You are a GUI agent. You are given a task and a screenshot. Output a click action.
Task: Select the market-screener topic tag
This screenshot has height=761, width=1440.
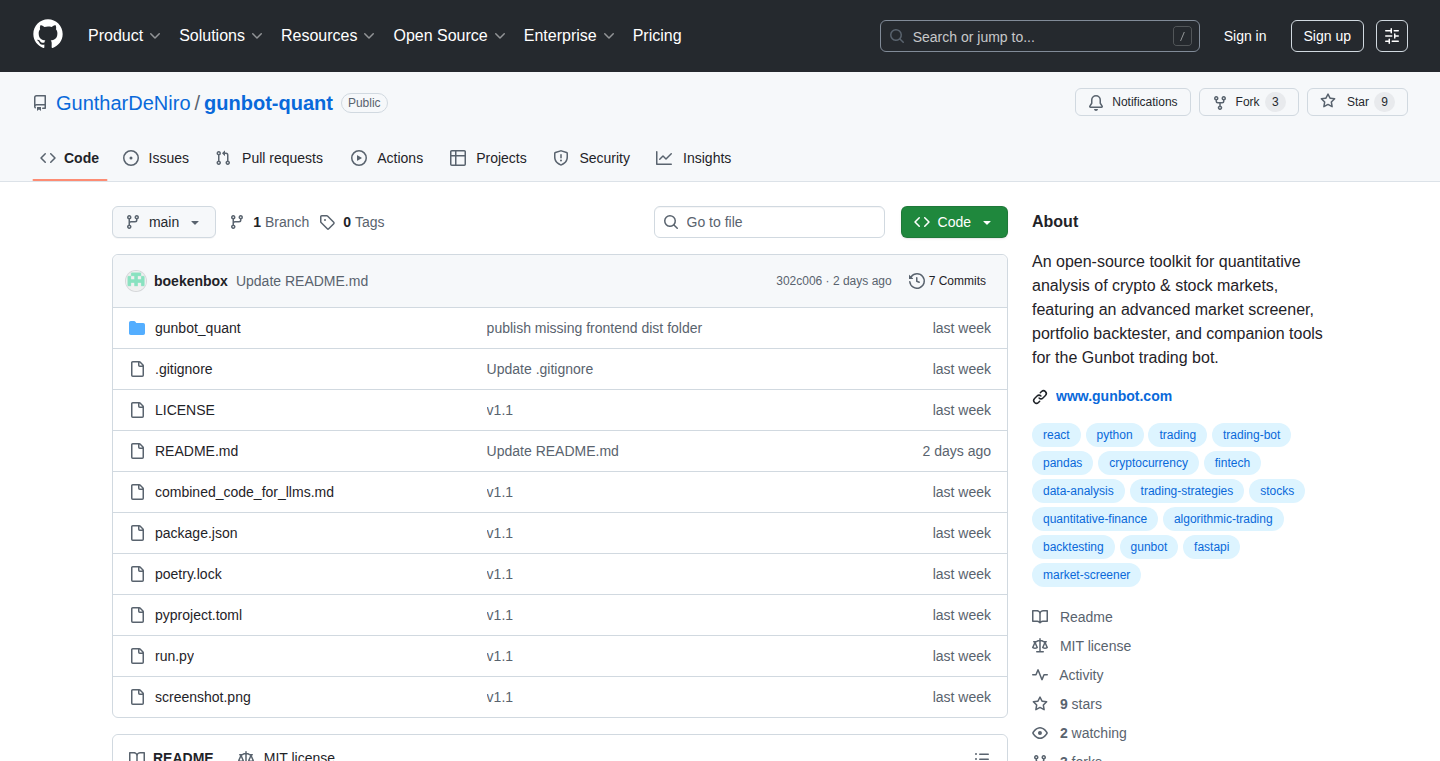pos(1086,575)
